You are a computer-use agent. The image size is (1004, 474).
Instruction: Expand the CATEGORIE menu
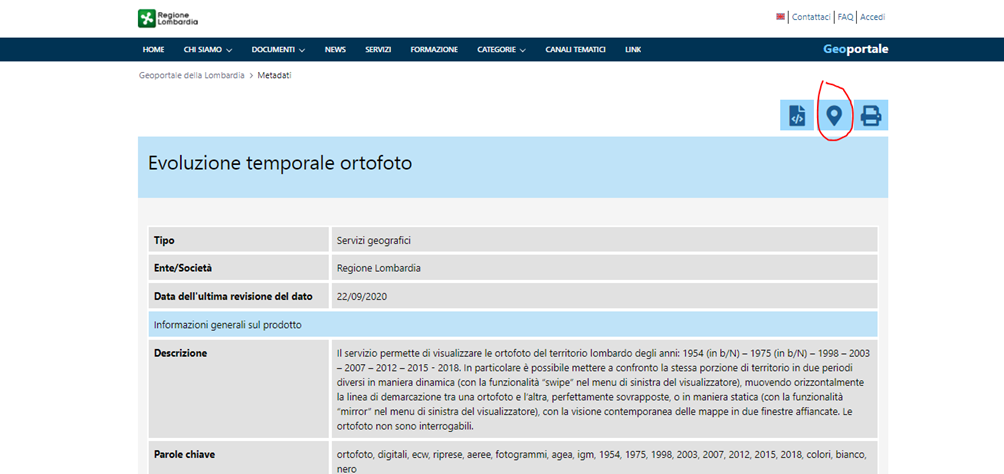click(x=501, y=49)
